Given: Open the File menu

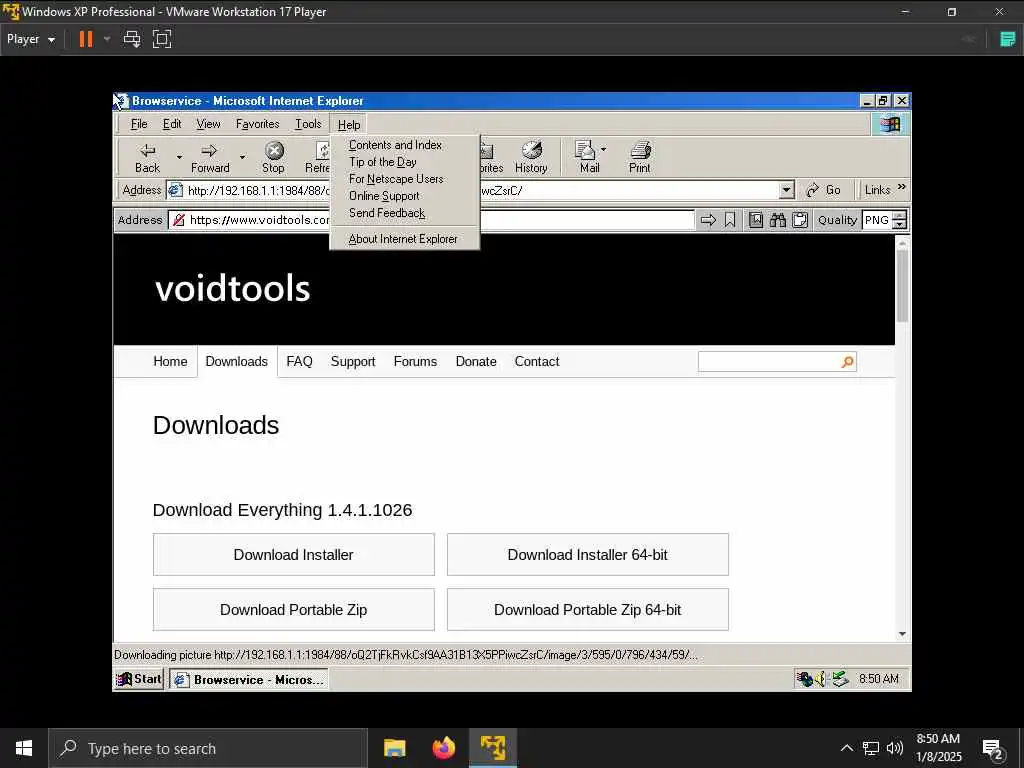Looking at the screenshot, I should click(x=139, y=124).
